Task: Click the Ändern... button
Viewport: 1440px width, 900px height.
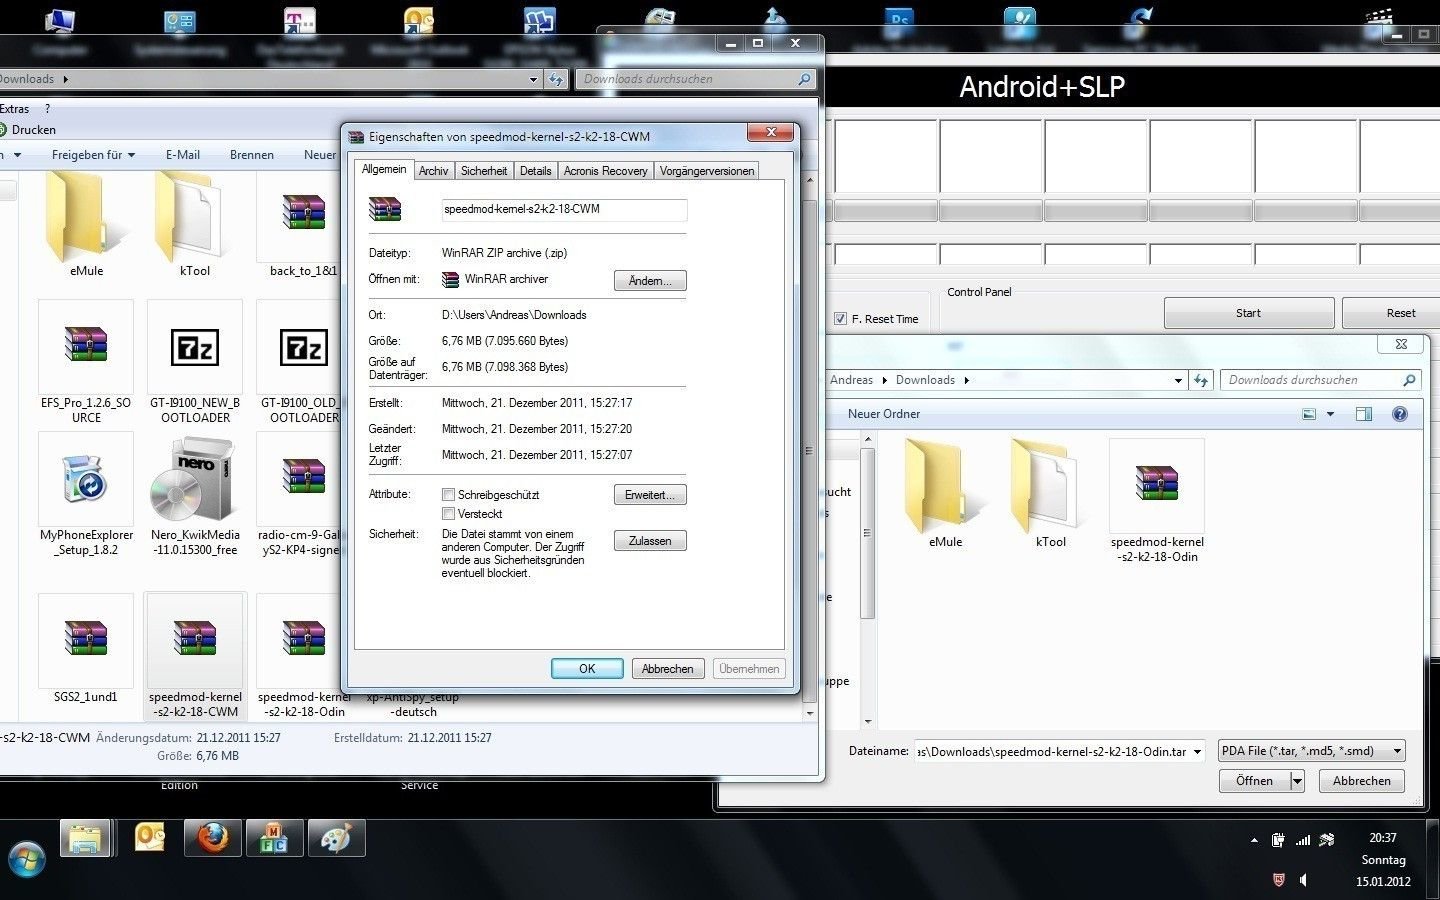Action: tap(650, 281)
